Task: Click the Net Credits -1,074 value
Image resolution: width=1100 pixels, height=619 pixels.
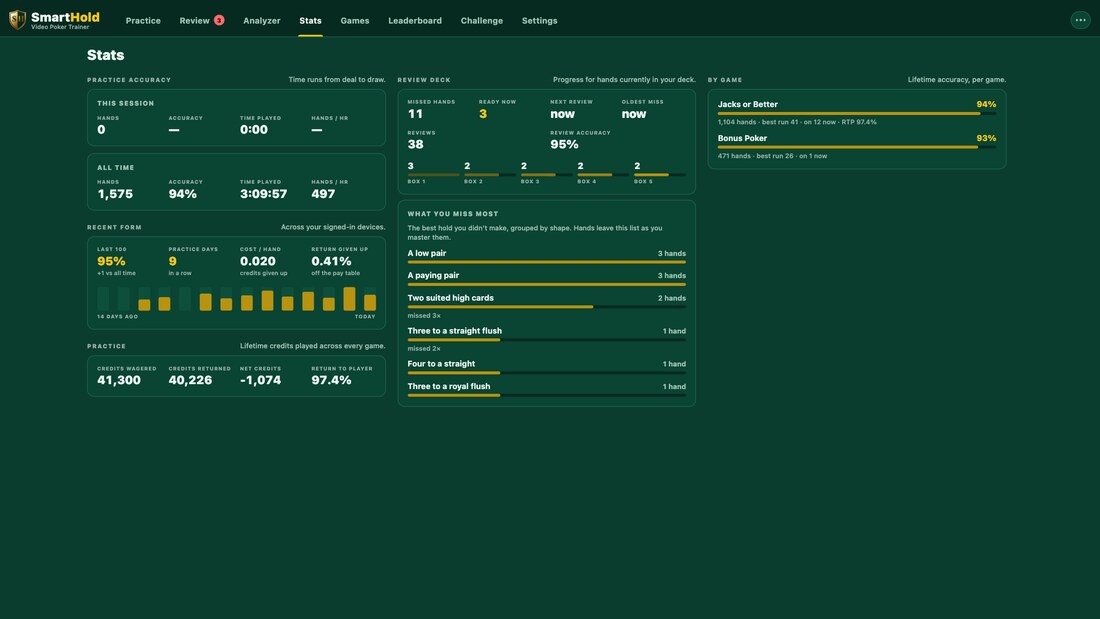Action: [x=260, y=380]
